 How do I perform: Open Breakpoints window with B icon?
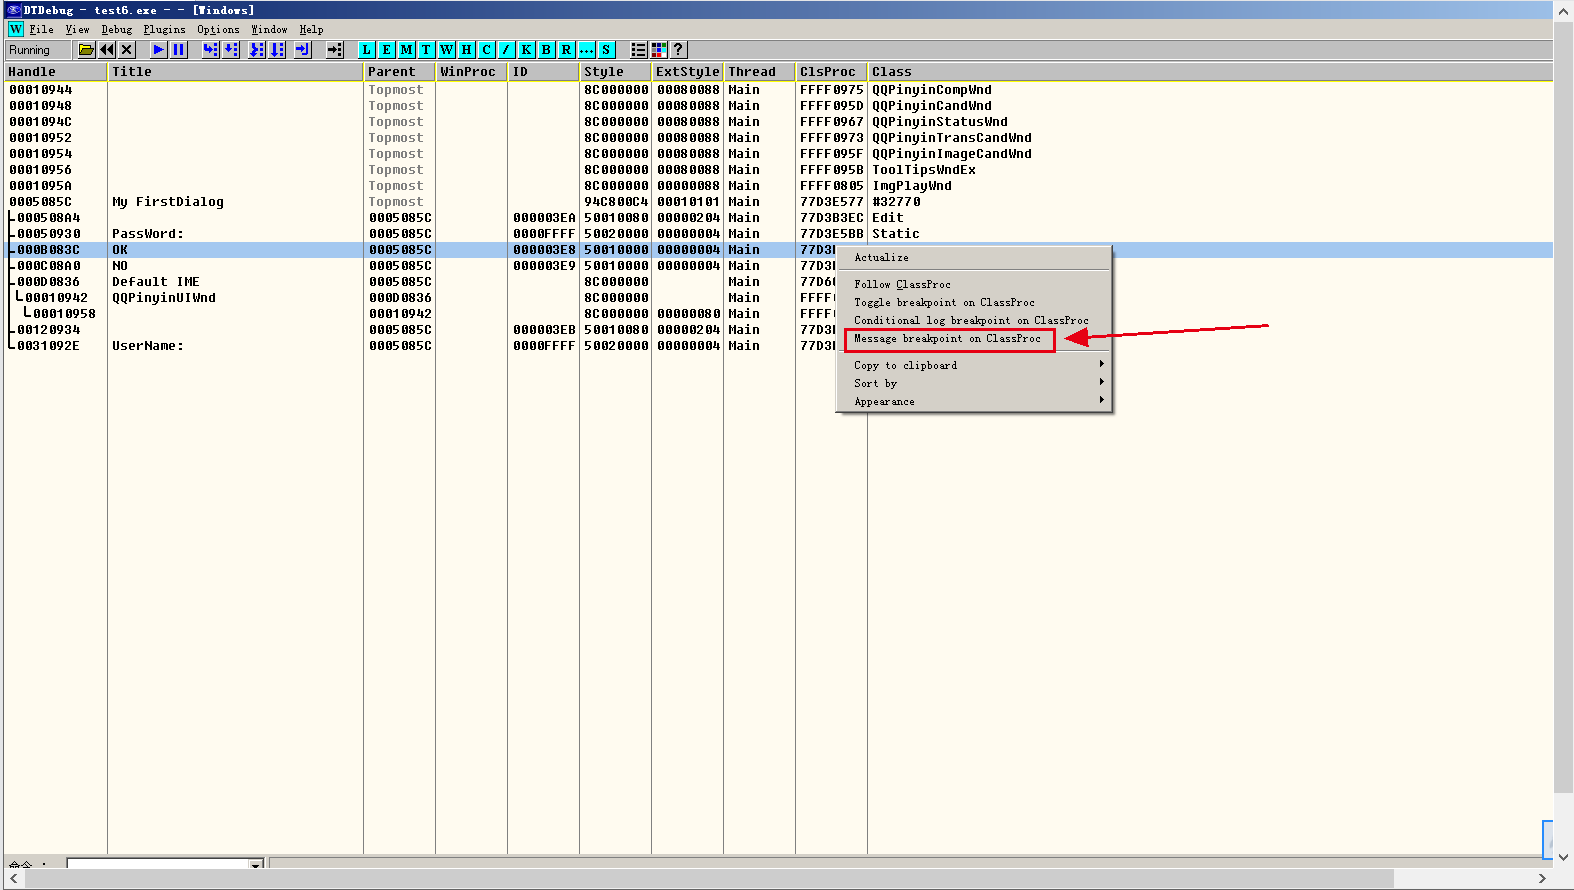click(x=547, y=50)
